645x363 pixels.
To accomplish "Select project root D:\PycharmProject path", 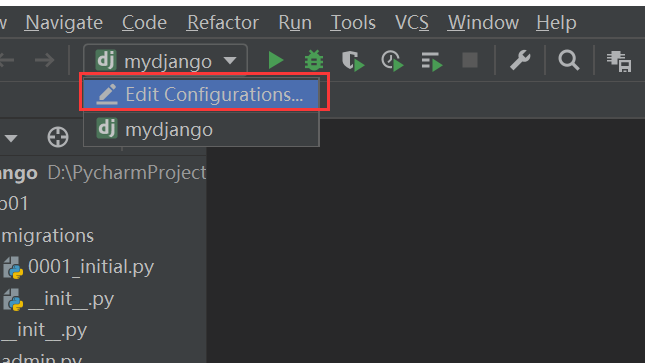I will click(x=127, y=172).
